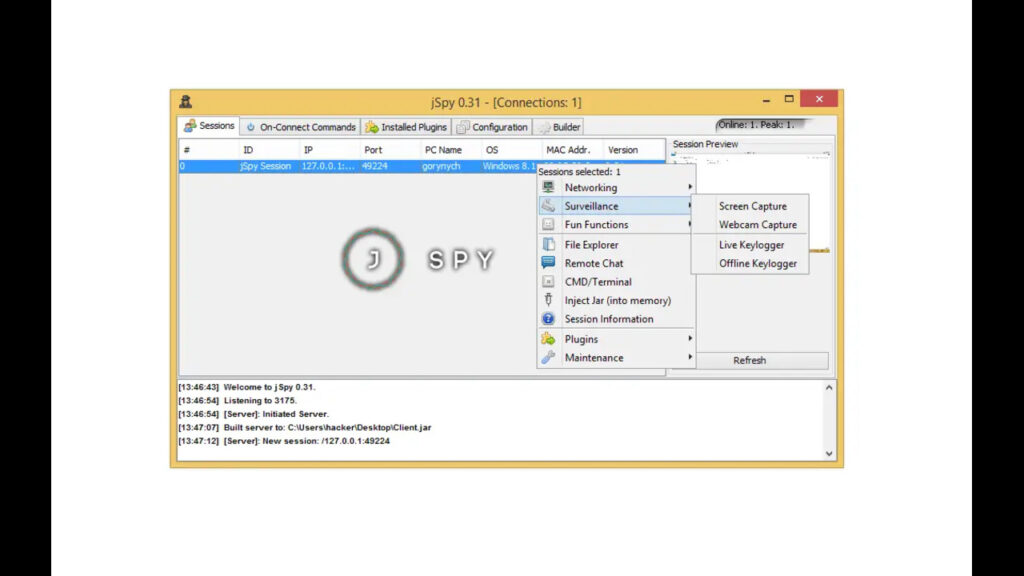Viewport: 1024px width, 576px height.
Task: Sort by the IP column header
Action: click(328, 150)
